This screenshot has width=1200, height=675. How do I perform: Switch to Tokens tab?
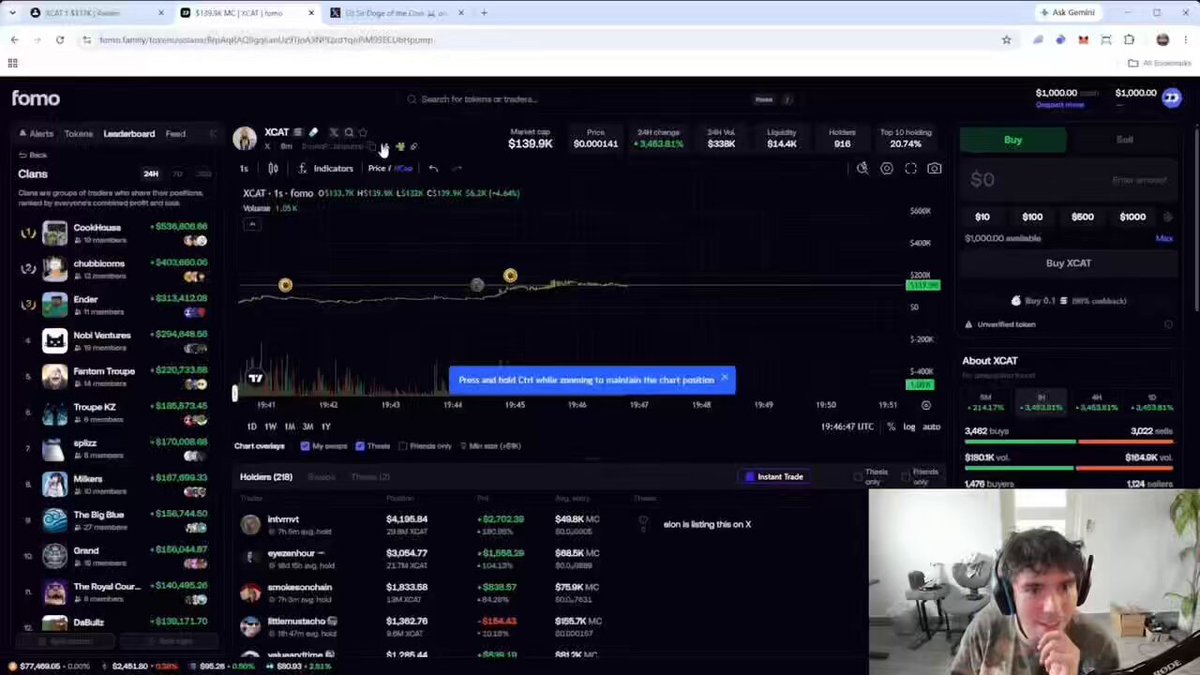(x=78, y=133)
